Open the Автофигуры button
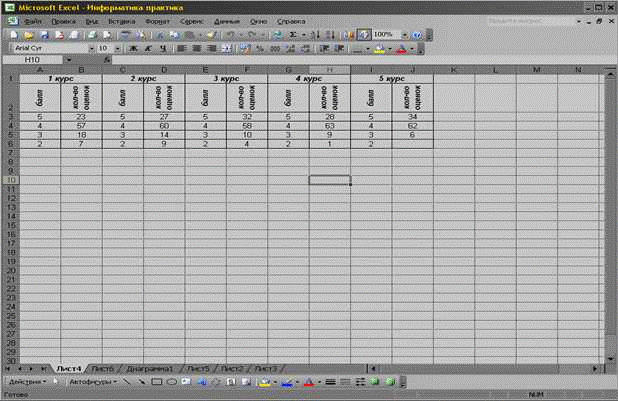Screen dimensions: 618x401 (92, 382)
